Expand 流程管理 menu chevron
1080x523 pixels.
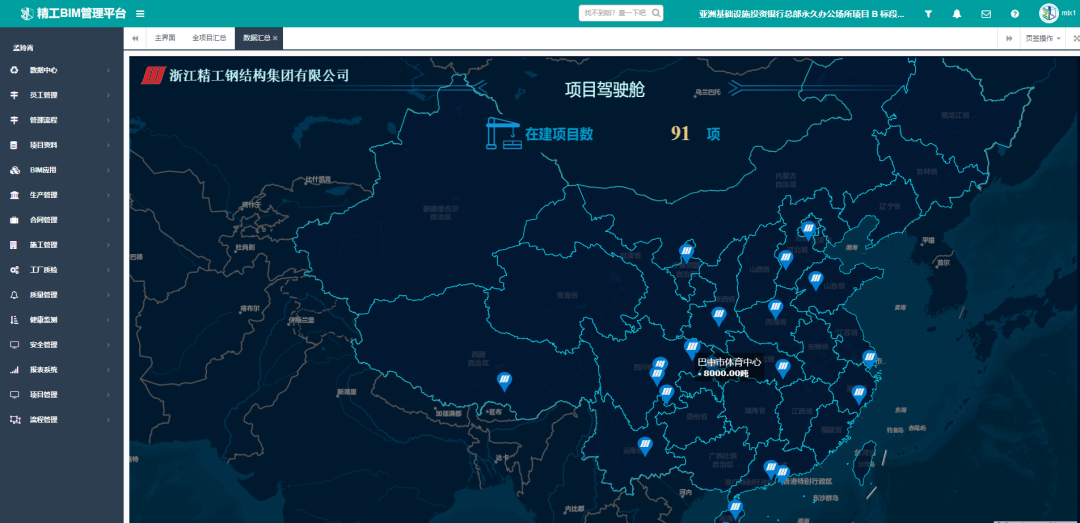click(108, 420)
